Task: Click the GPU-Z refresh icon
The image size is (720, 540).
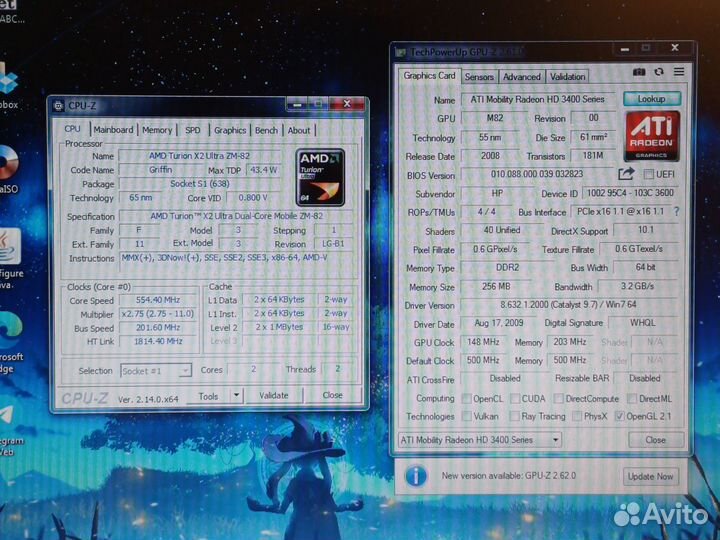Action: [x=660, y=73]
